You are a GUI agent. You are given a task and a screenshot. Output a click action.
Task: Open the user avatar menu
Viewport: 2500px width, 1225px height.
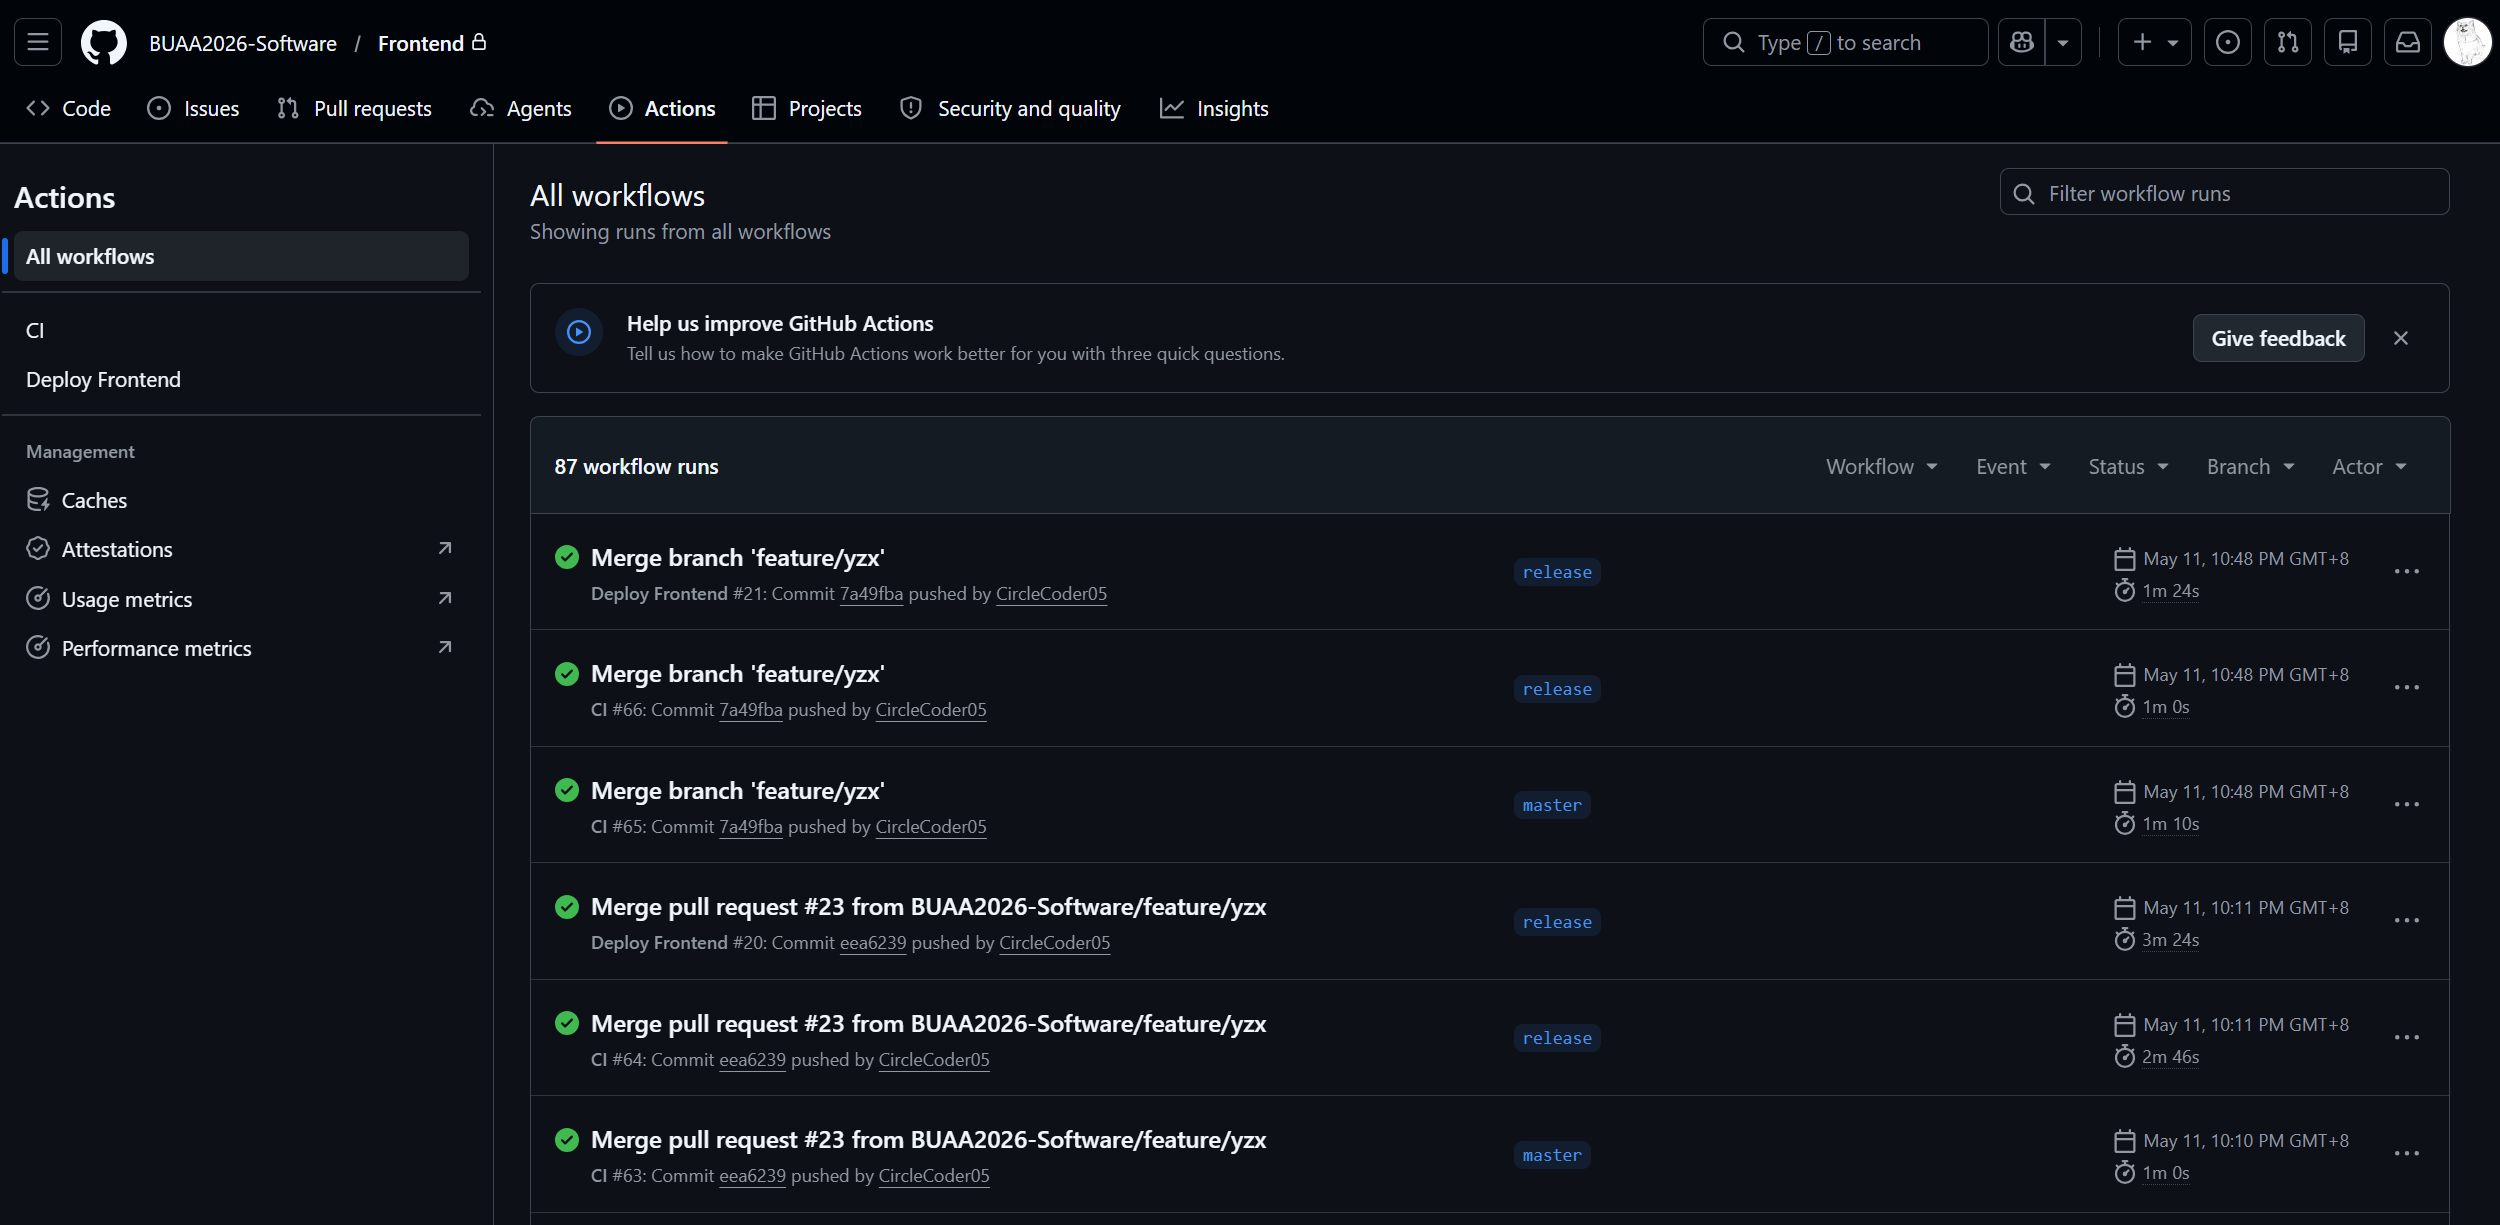pyautogui.click(x=2468, y=42)
